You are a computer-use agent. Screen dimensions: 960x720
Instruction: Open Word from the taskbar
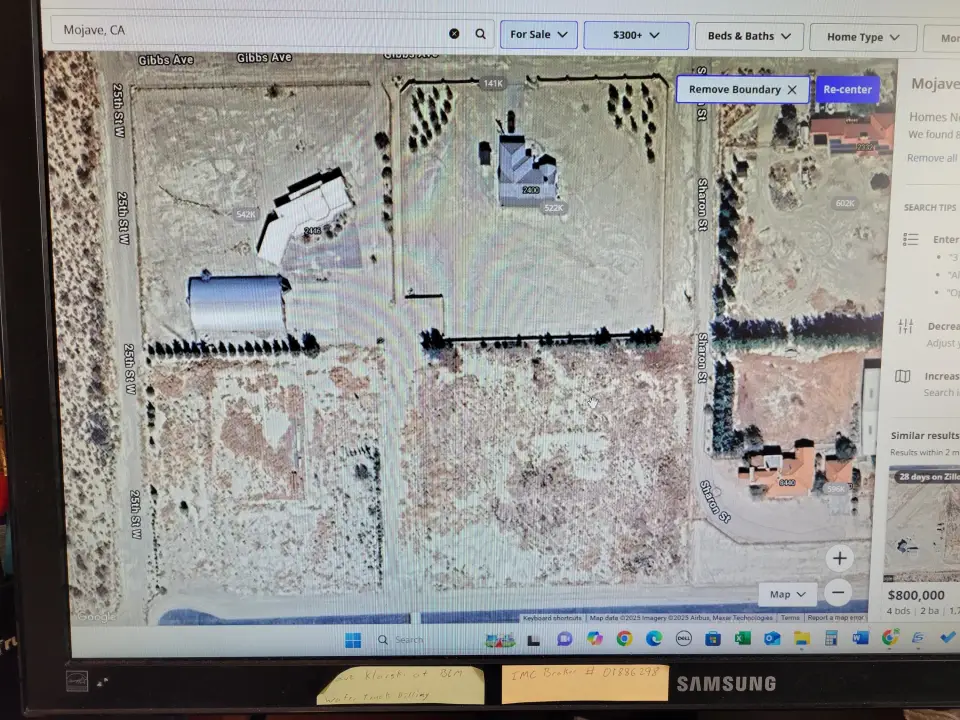[x=860, y=638]
